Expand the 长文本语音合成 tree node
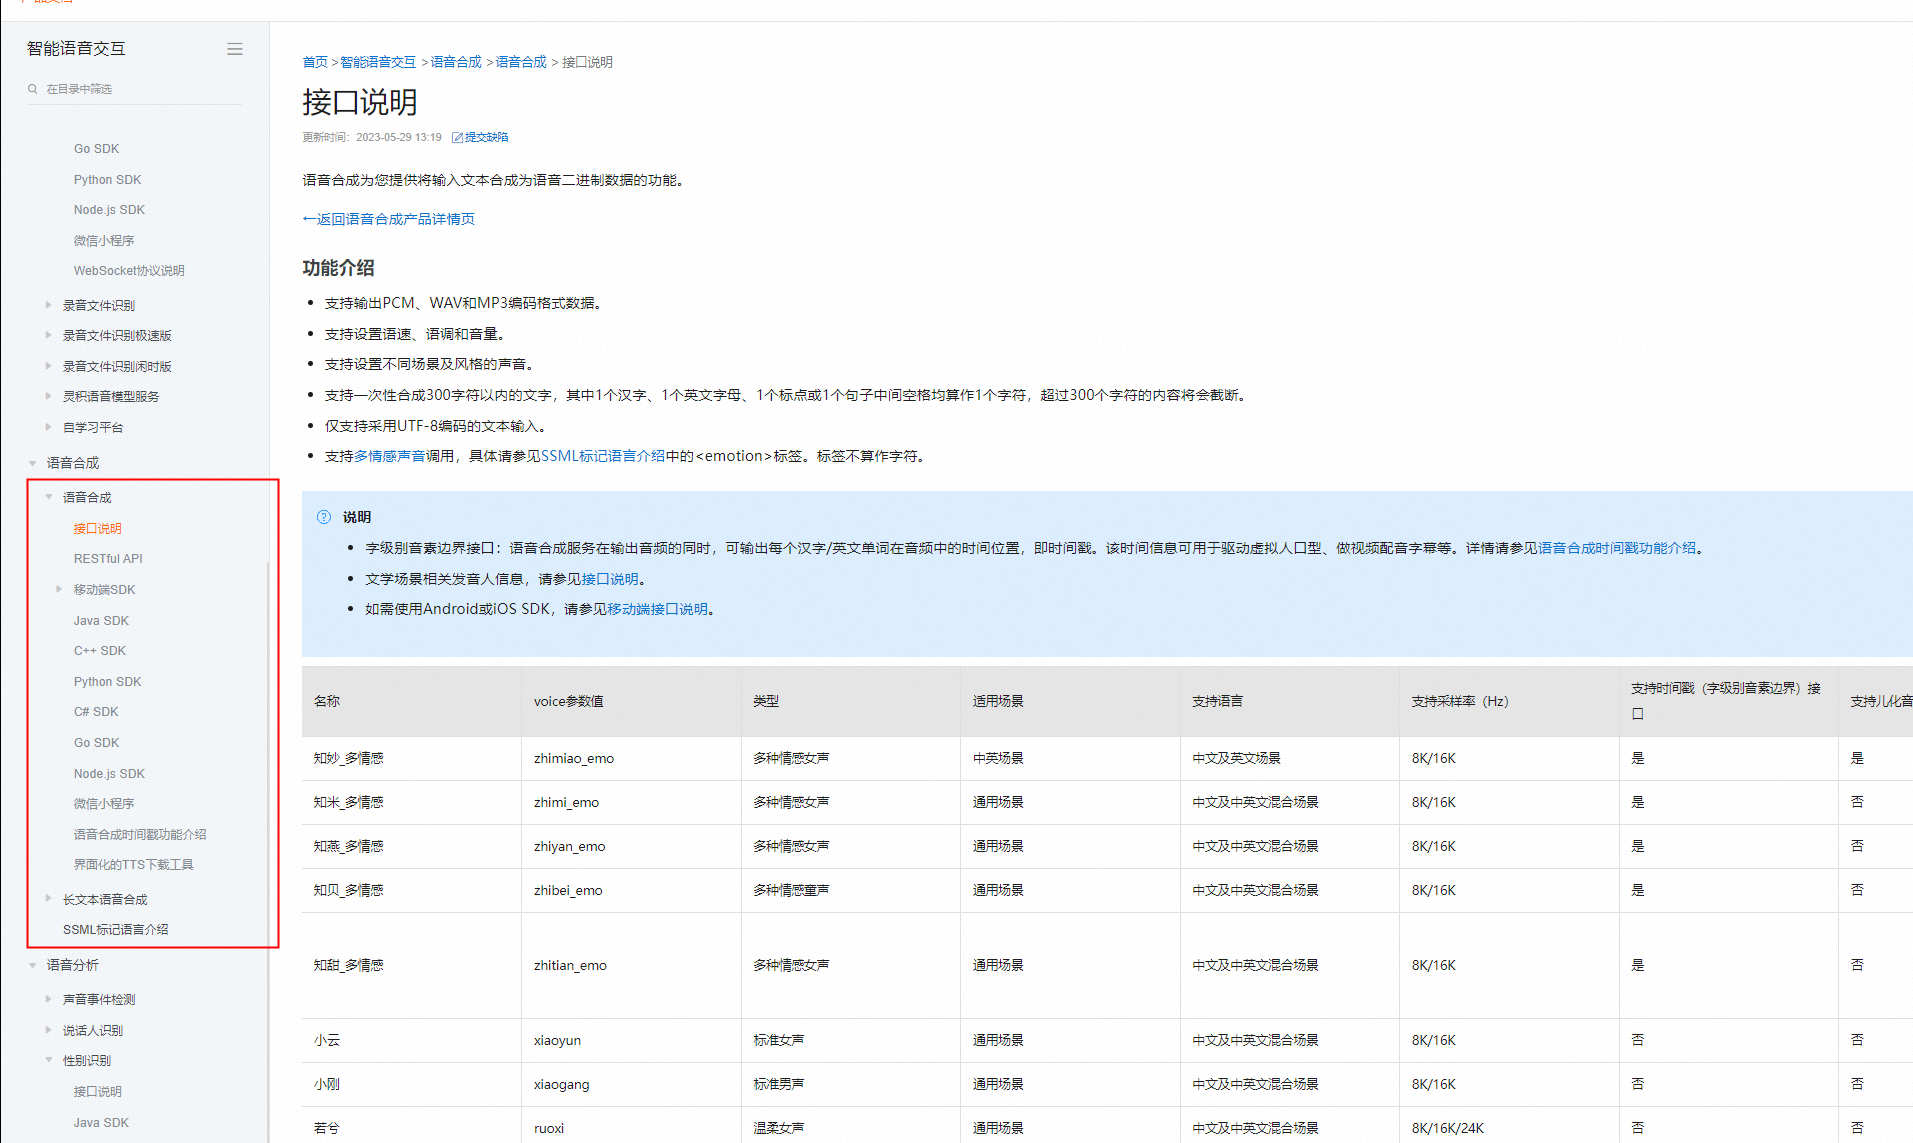 click(x=48, y=899)
